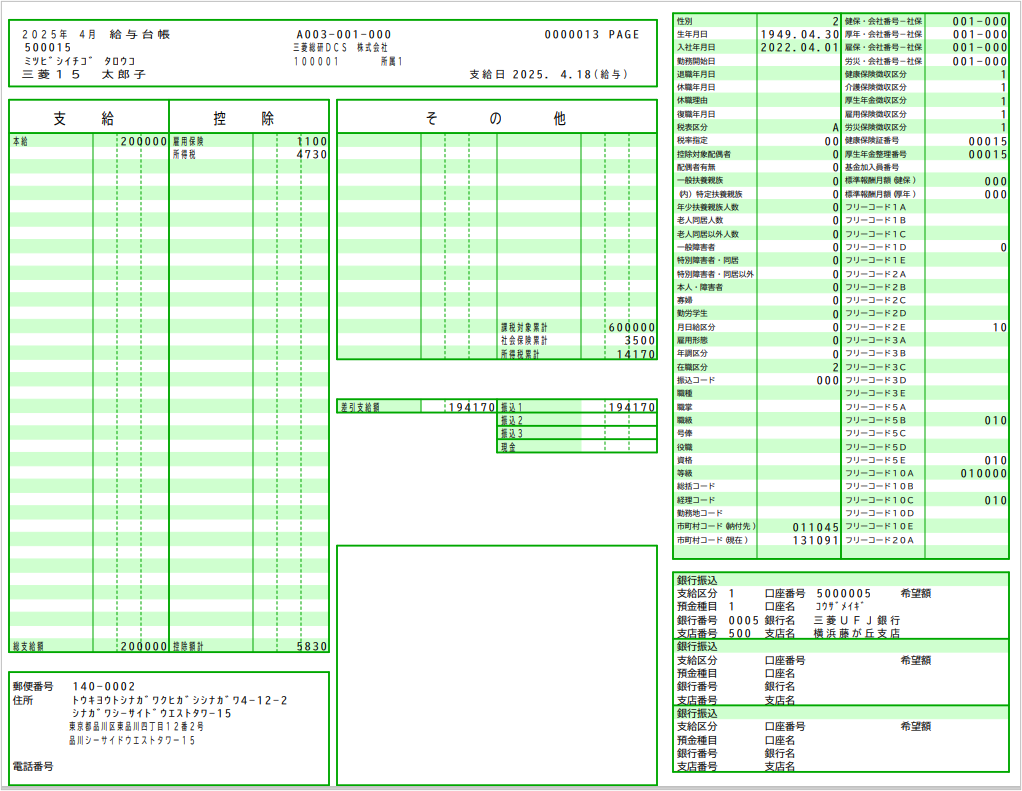Viewport: 1022px width, 791px height.
Task: Select the '総支給額' total label
Action: click(x=28, y=646)
